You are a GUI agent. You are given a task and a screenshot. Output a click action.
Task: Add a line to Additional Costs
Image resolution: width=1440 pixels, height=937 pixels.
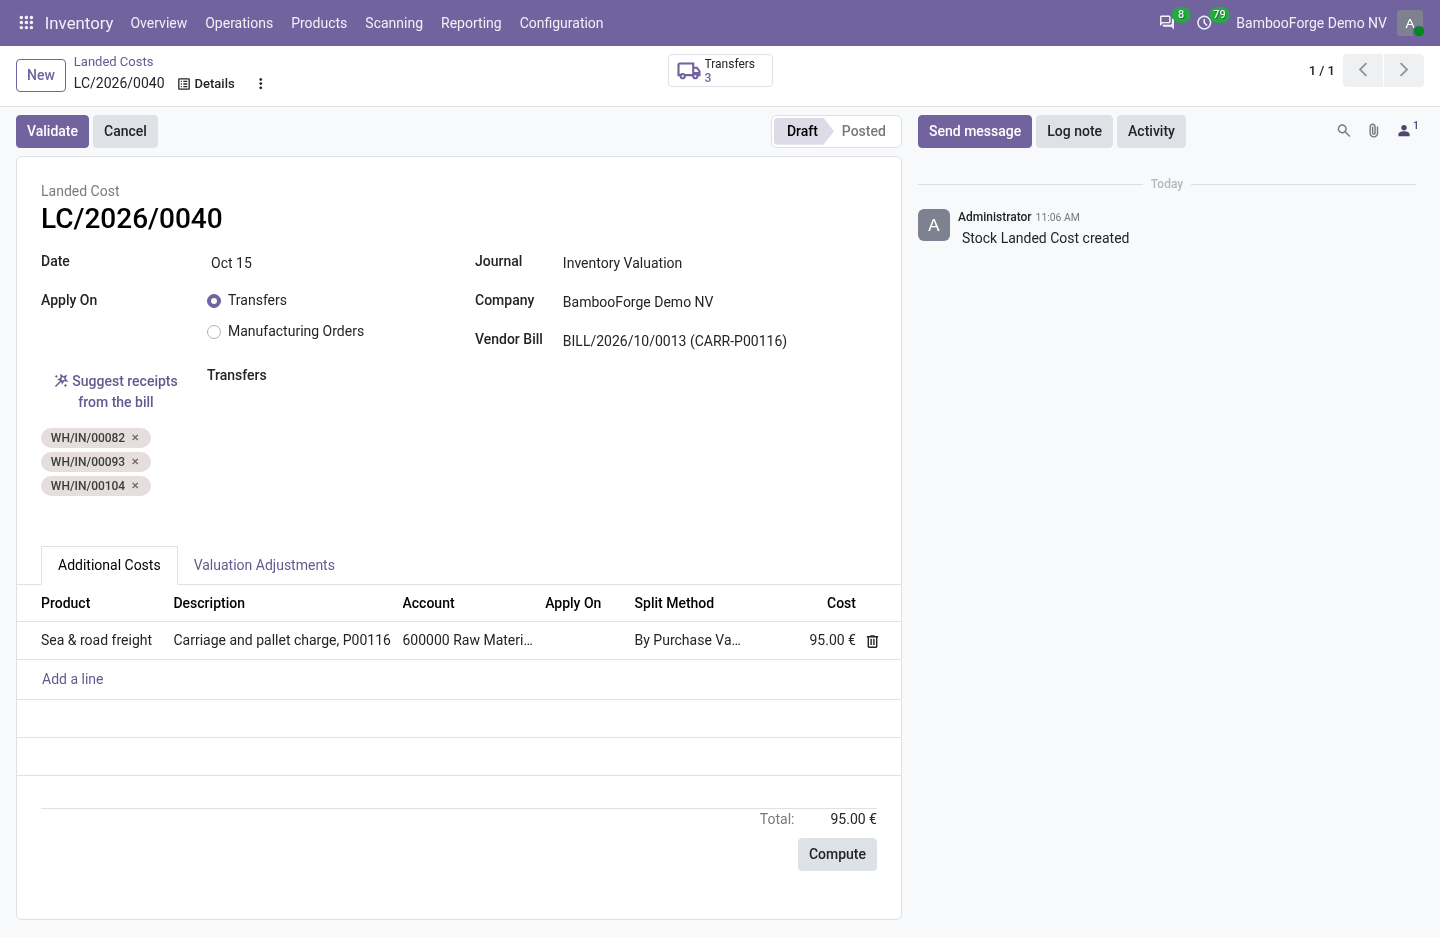click(x=73, y=679)
